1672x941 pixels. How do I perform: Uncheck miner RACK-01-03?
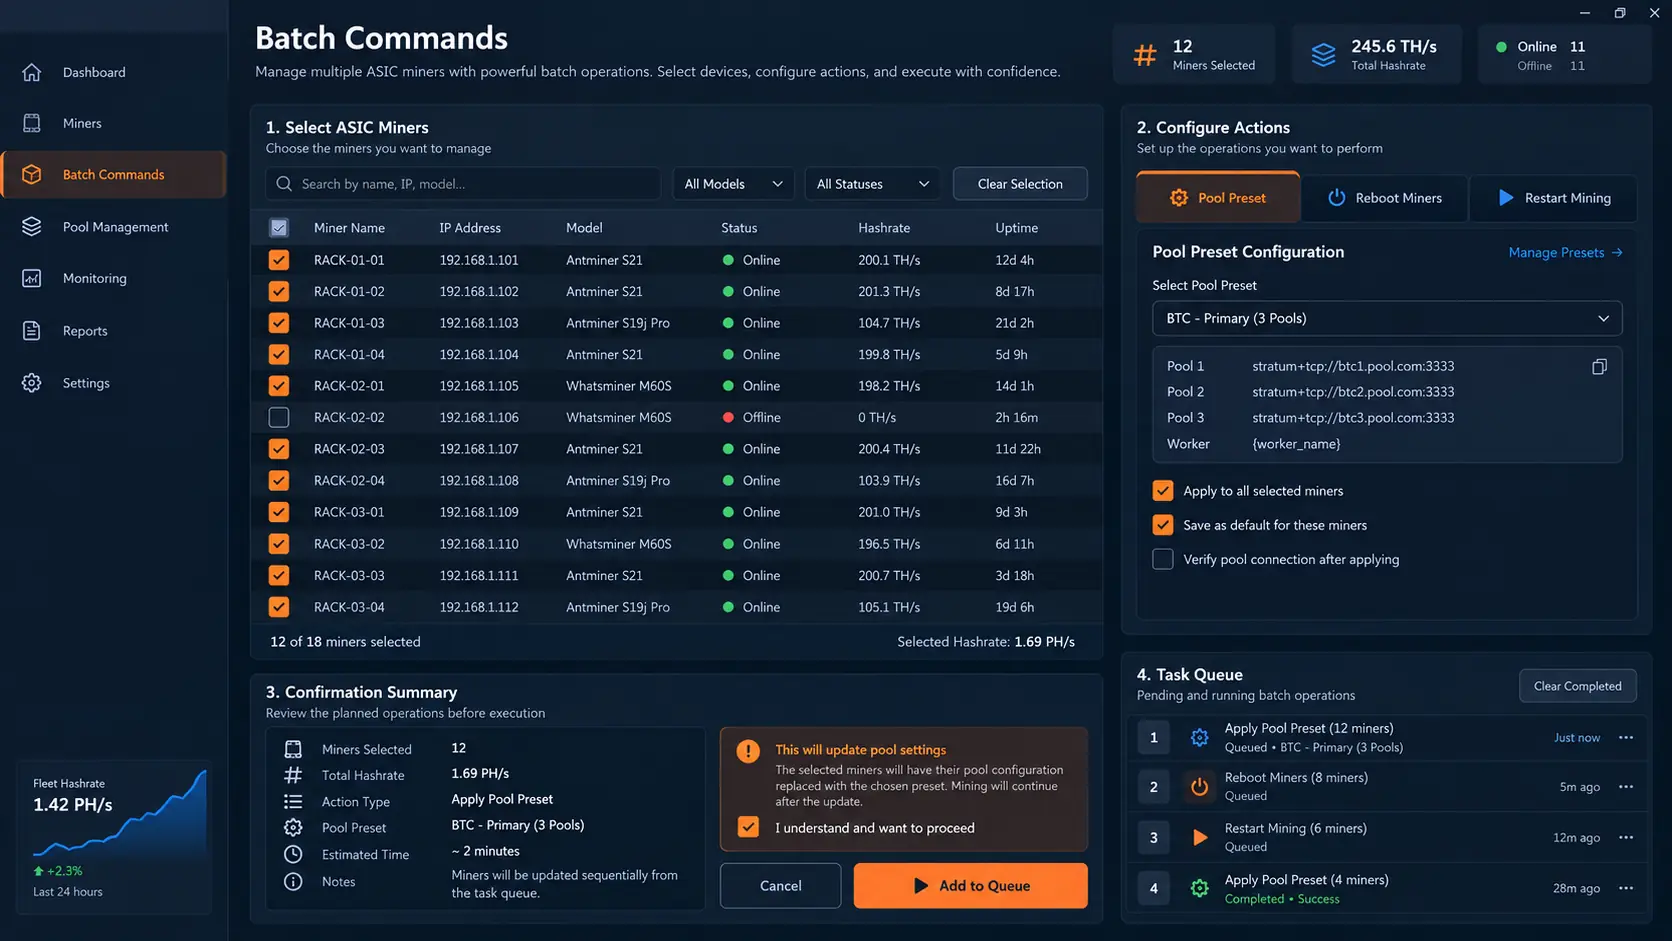click(x=279, y=323)
